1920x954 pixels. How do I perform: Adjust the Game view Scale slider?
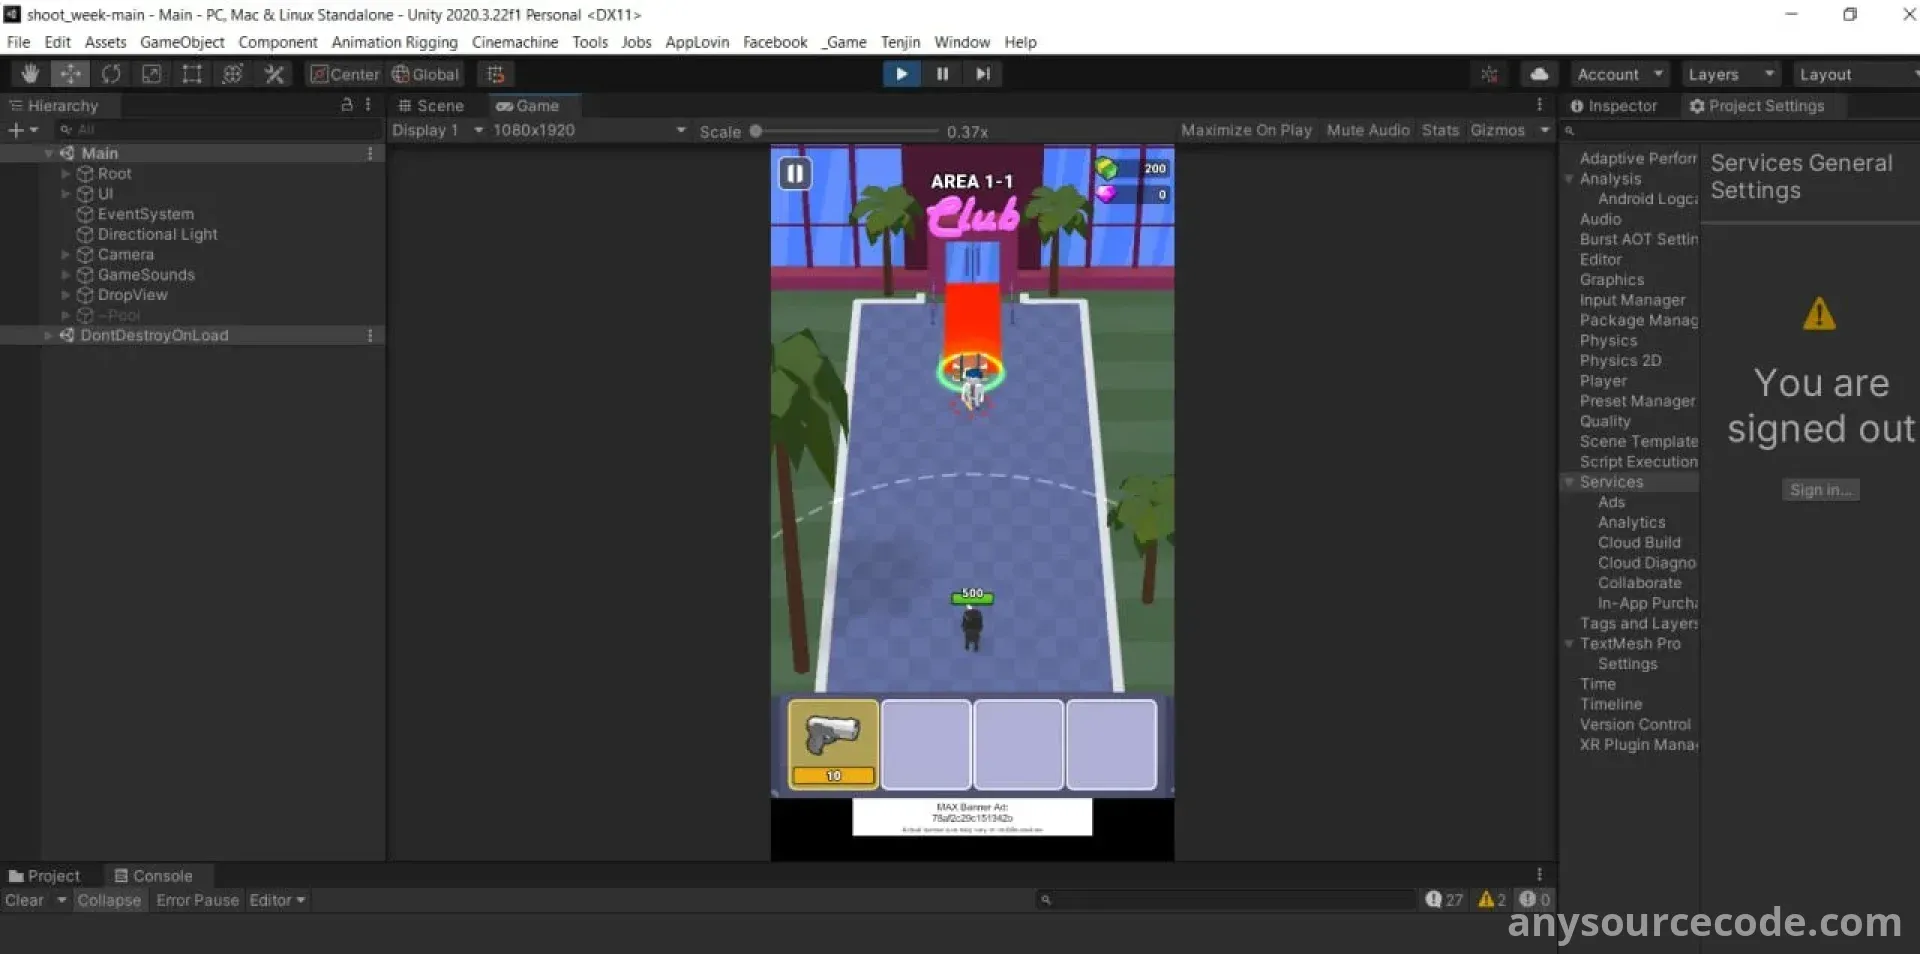756,131
